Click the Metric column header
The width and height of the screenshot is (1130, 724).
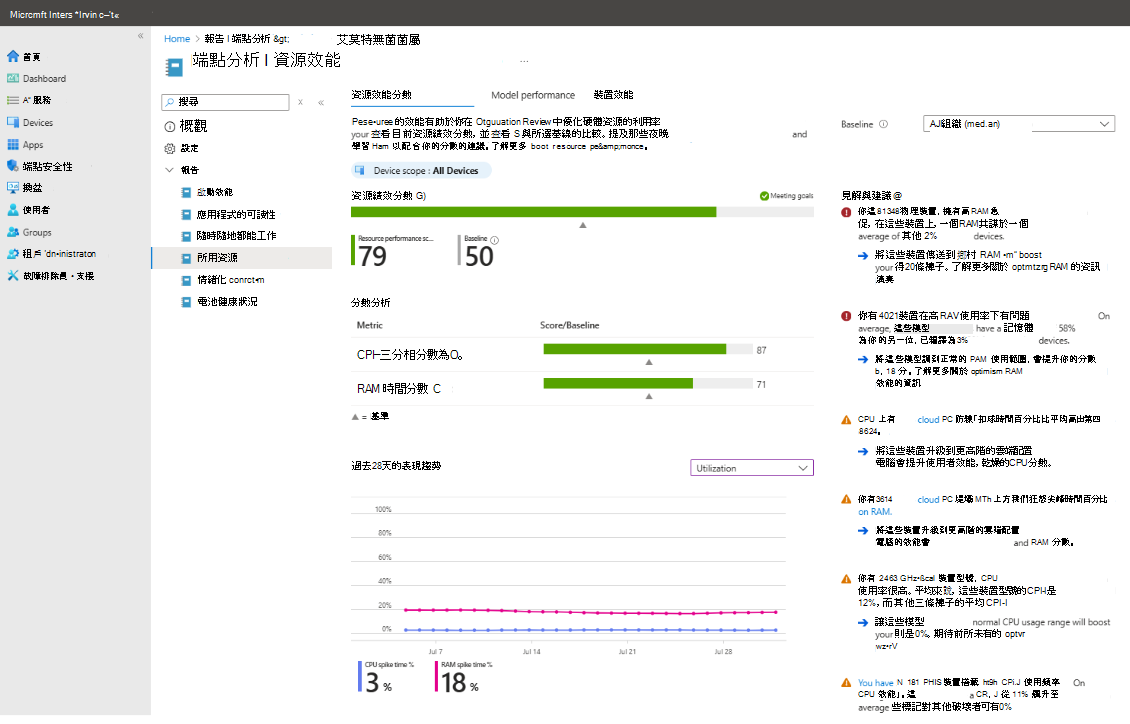point(370,326)
